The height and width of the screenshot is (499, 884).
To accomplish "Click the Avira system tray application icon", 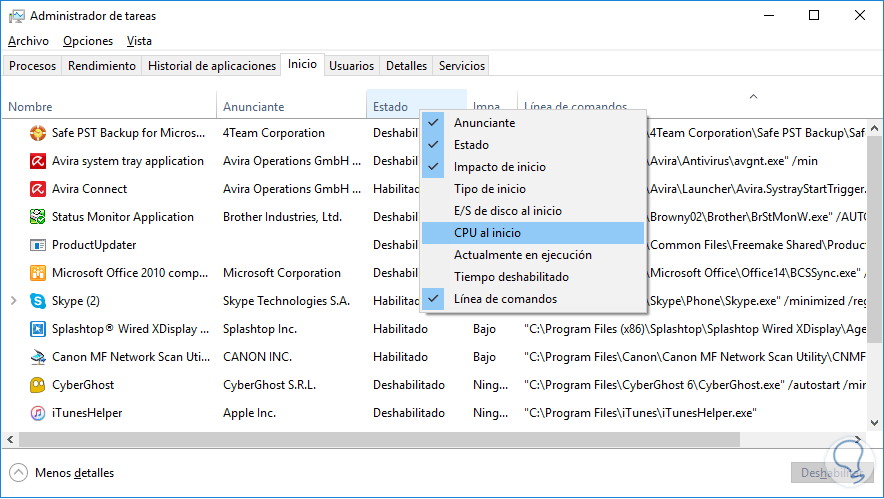I will tap(37, 161).
